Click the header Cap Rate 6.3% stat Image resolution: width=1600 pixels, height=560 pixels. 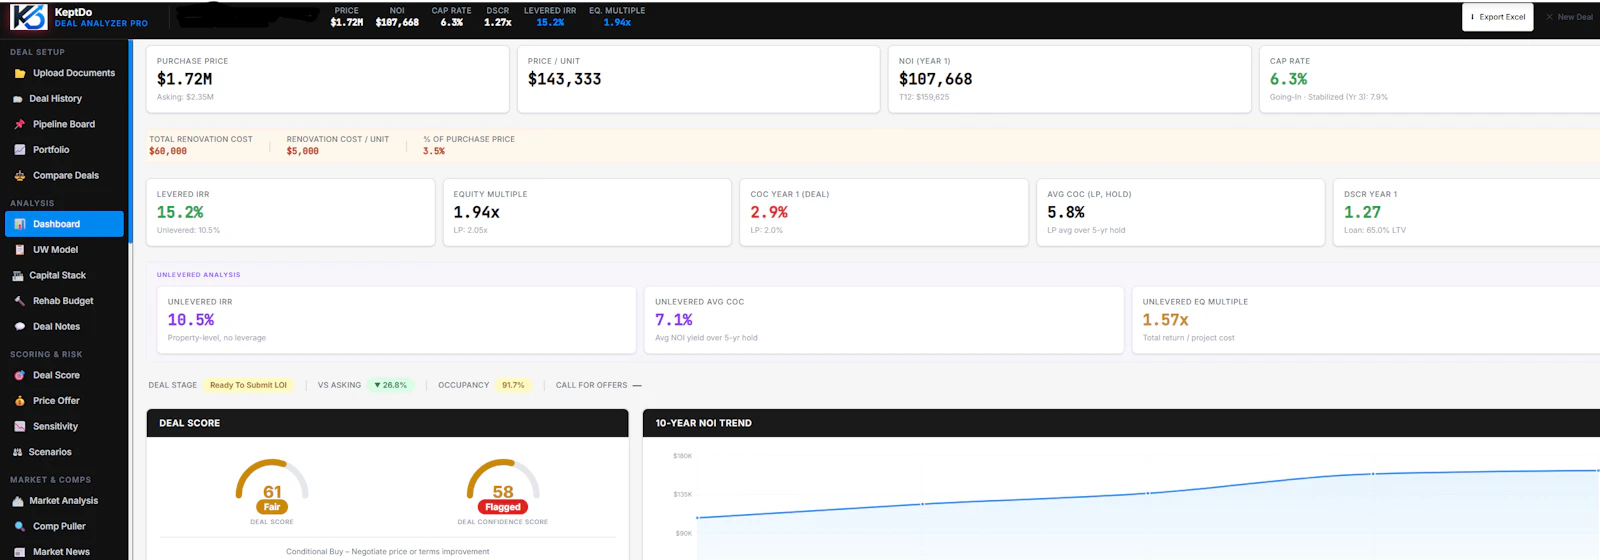(x=452, y=17)
